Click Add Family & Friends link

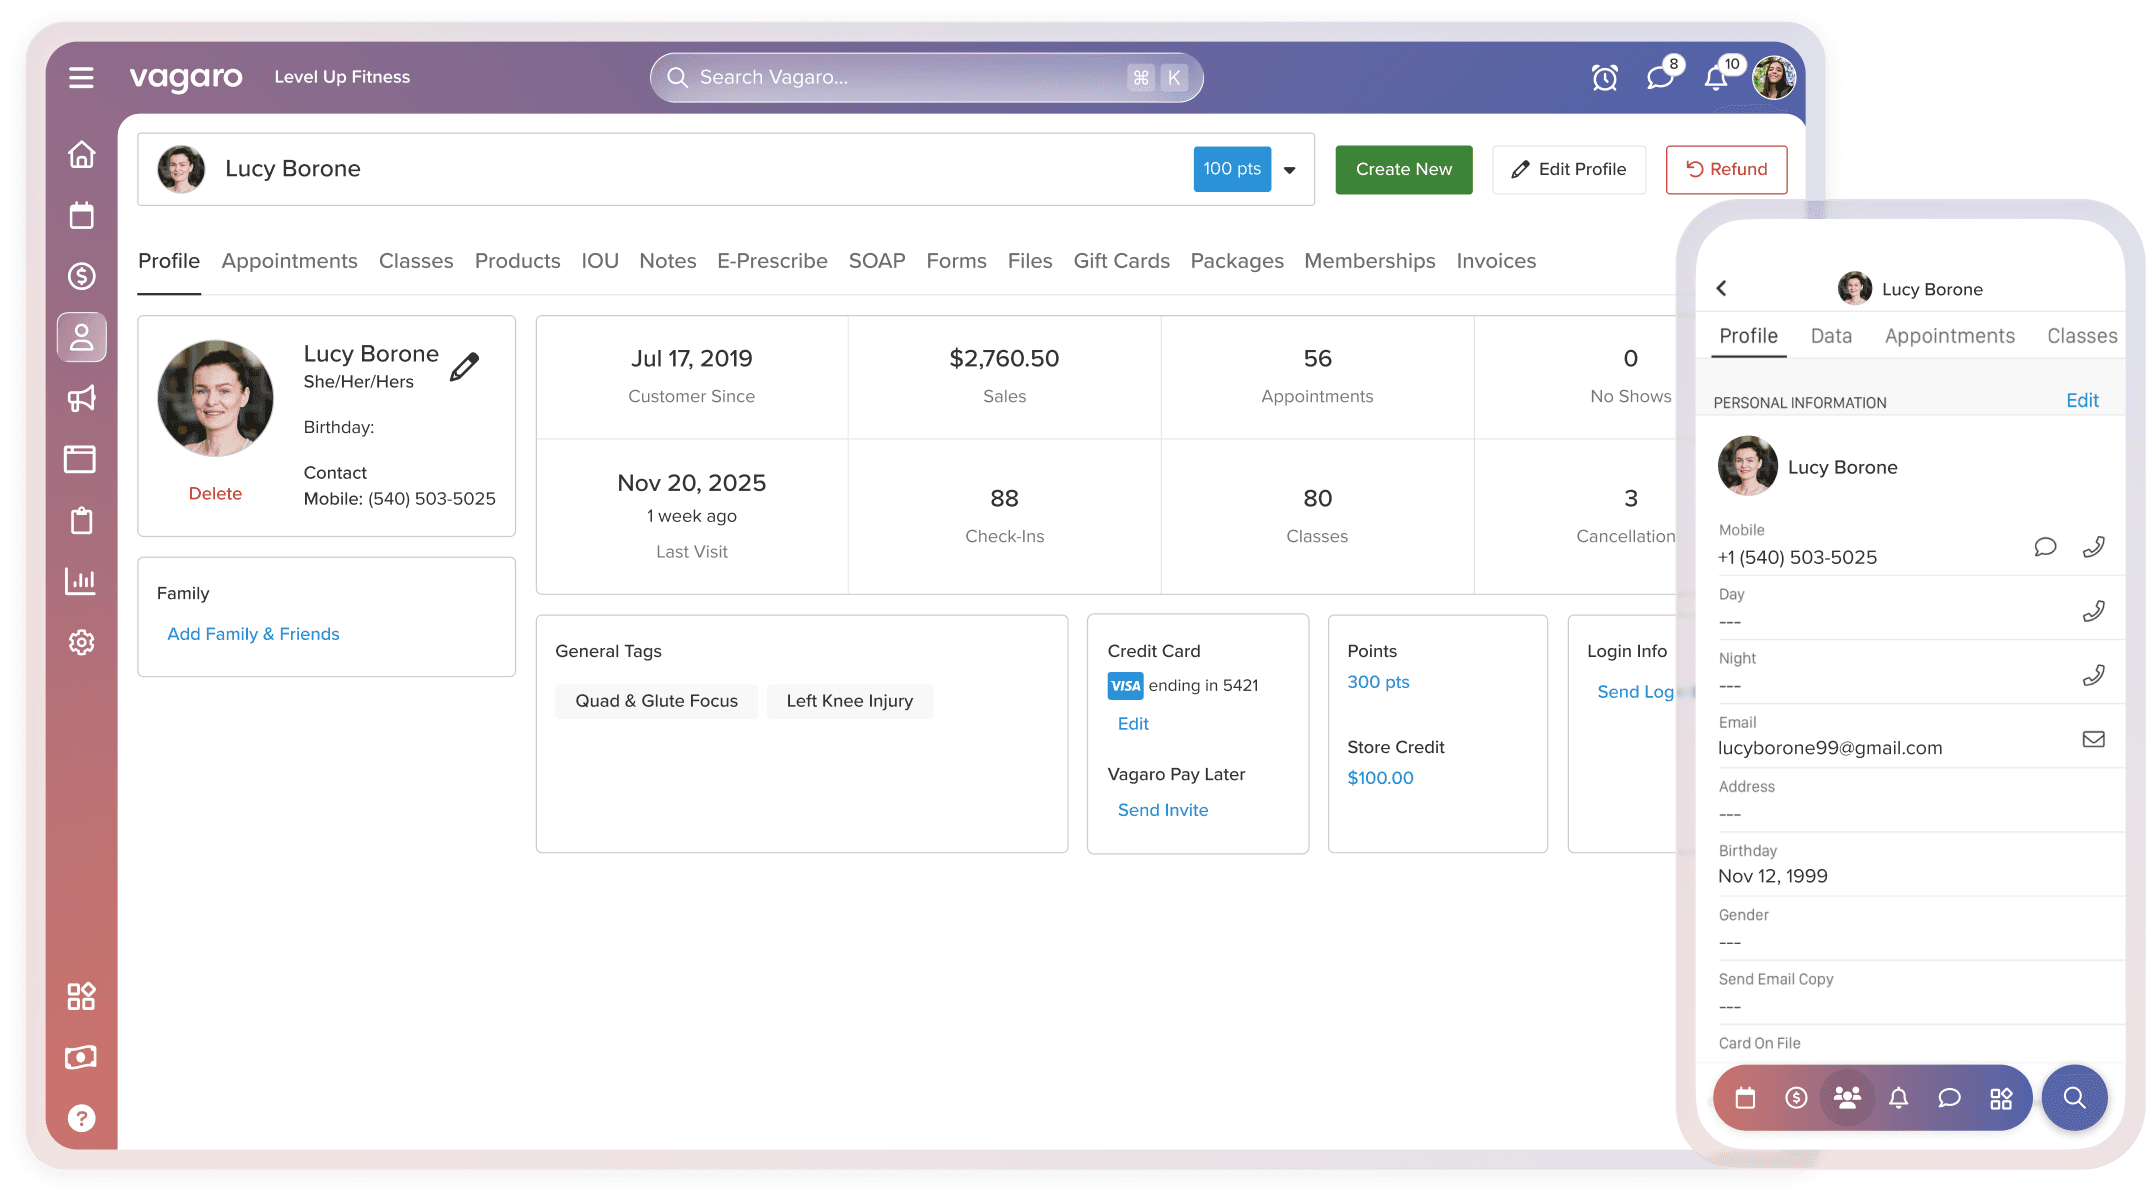[x=253, y=634]
